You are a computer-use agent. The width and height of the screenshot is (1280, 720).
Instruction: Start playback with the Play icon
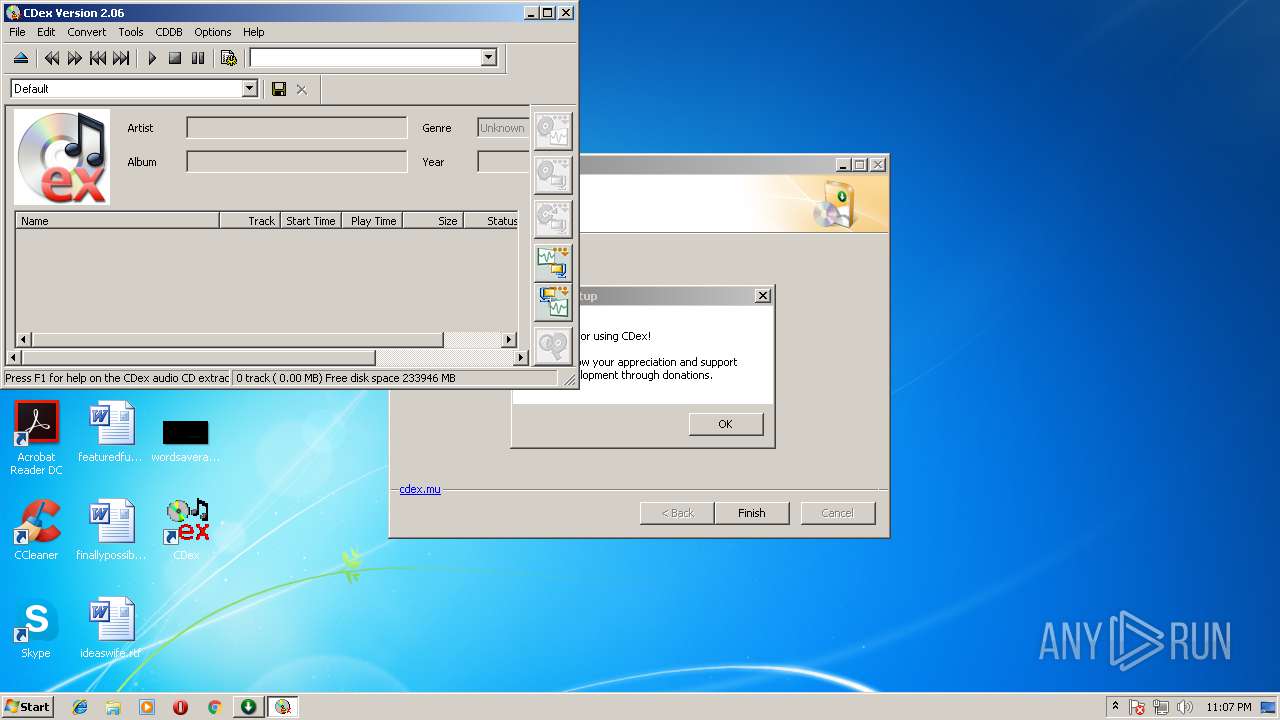[152, 58]
